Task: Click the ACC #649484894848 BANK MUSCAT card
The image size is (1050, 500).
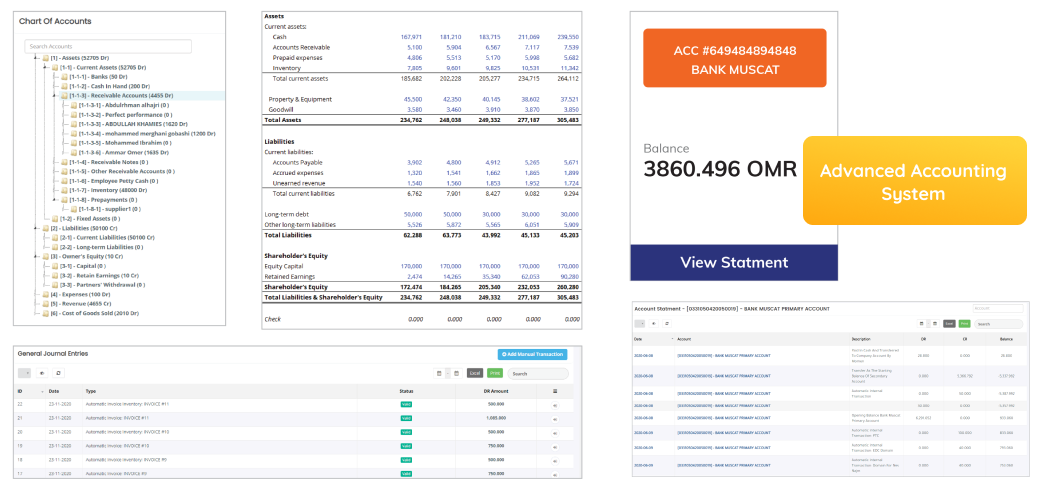Action: tap(735, 58)
